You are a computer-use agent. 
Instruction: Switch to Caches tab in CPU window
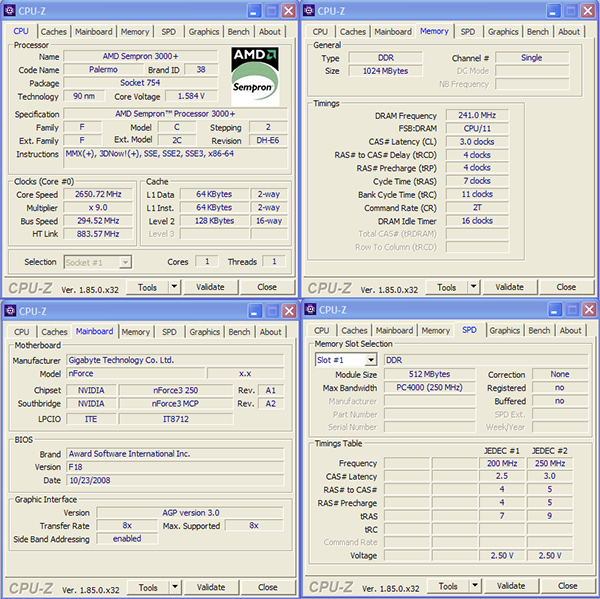coord(54,32)
